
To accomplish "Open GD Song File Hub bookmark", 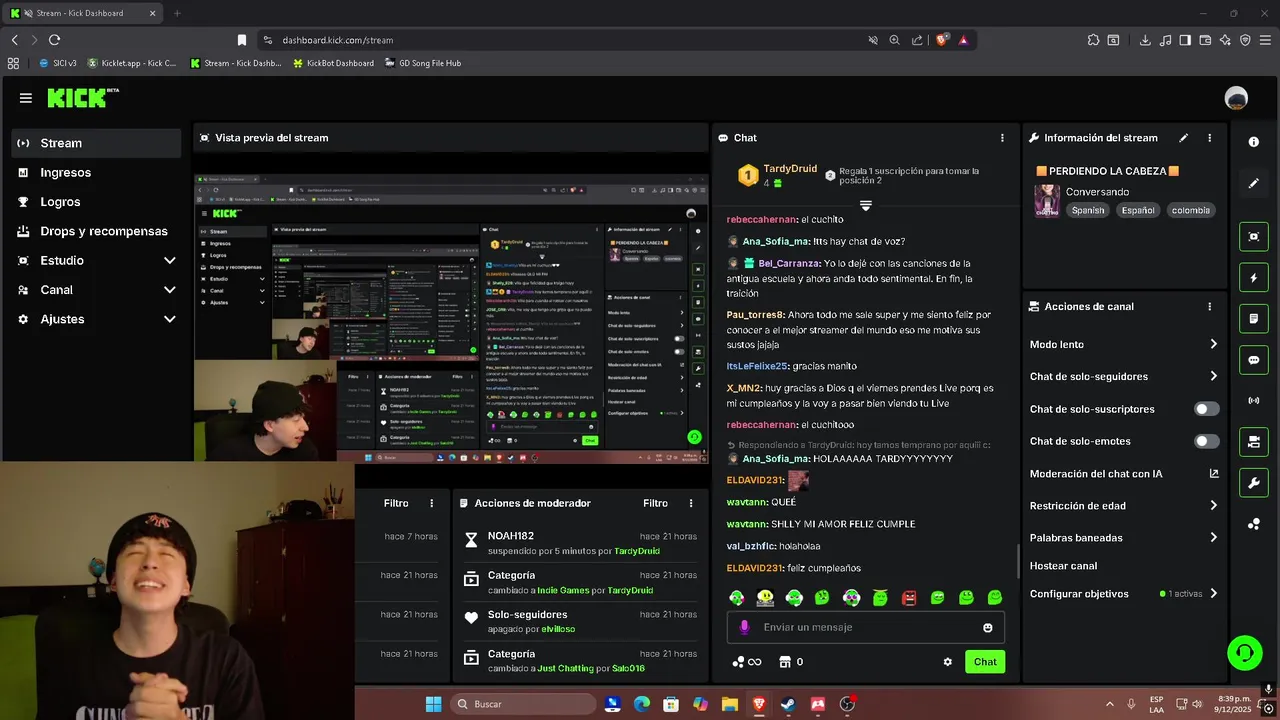I will (423, 63).
